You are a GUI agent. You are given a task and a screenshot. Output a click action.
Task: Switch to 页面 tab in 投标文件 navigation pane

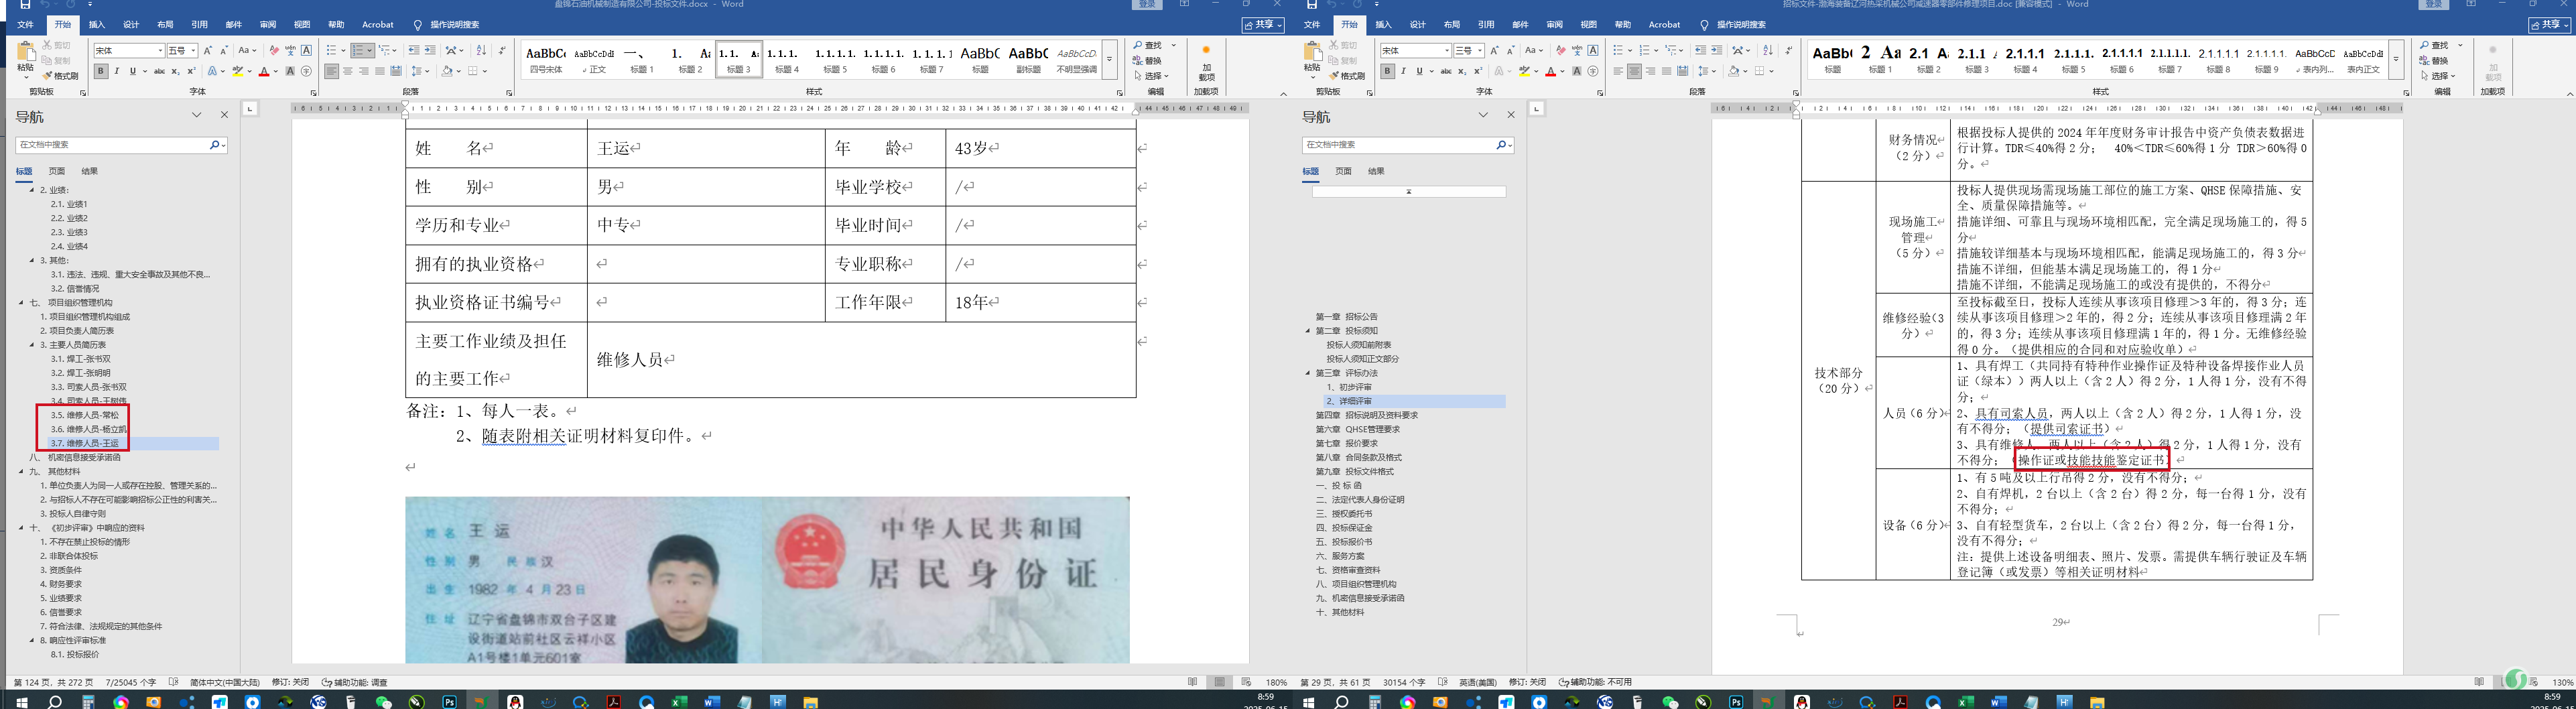pos(57,171)
